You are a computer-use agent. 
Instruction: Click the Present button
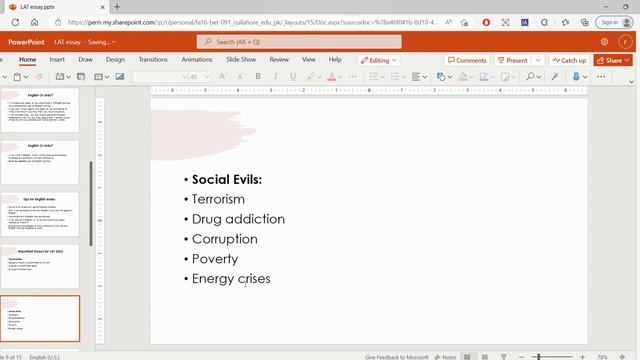coord(513,60)
